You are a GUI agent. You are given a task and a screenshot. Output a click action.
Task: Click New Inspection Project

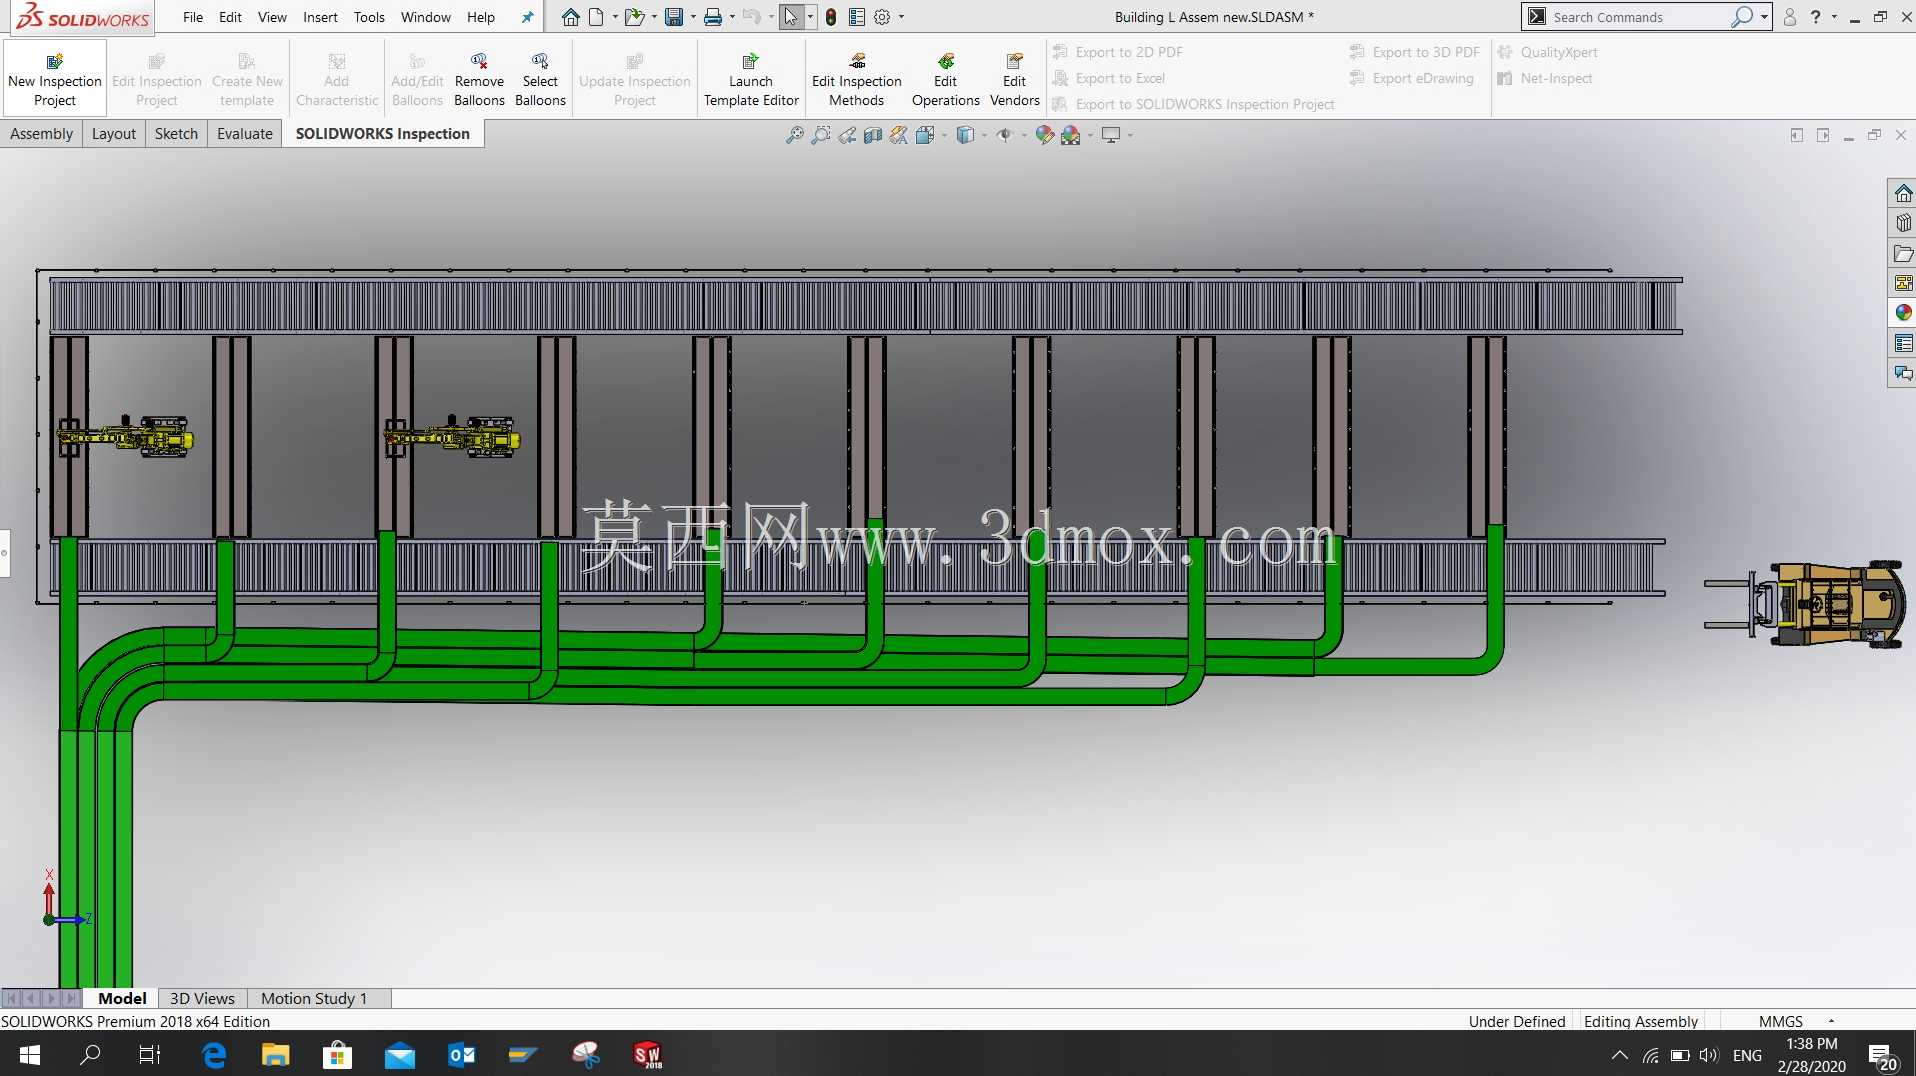[55, 79]
